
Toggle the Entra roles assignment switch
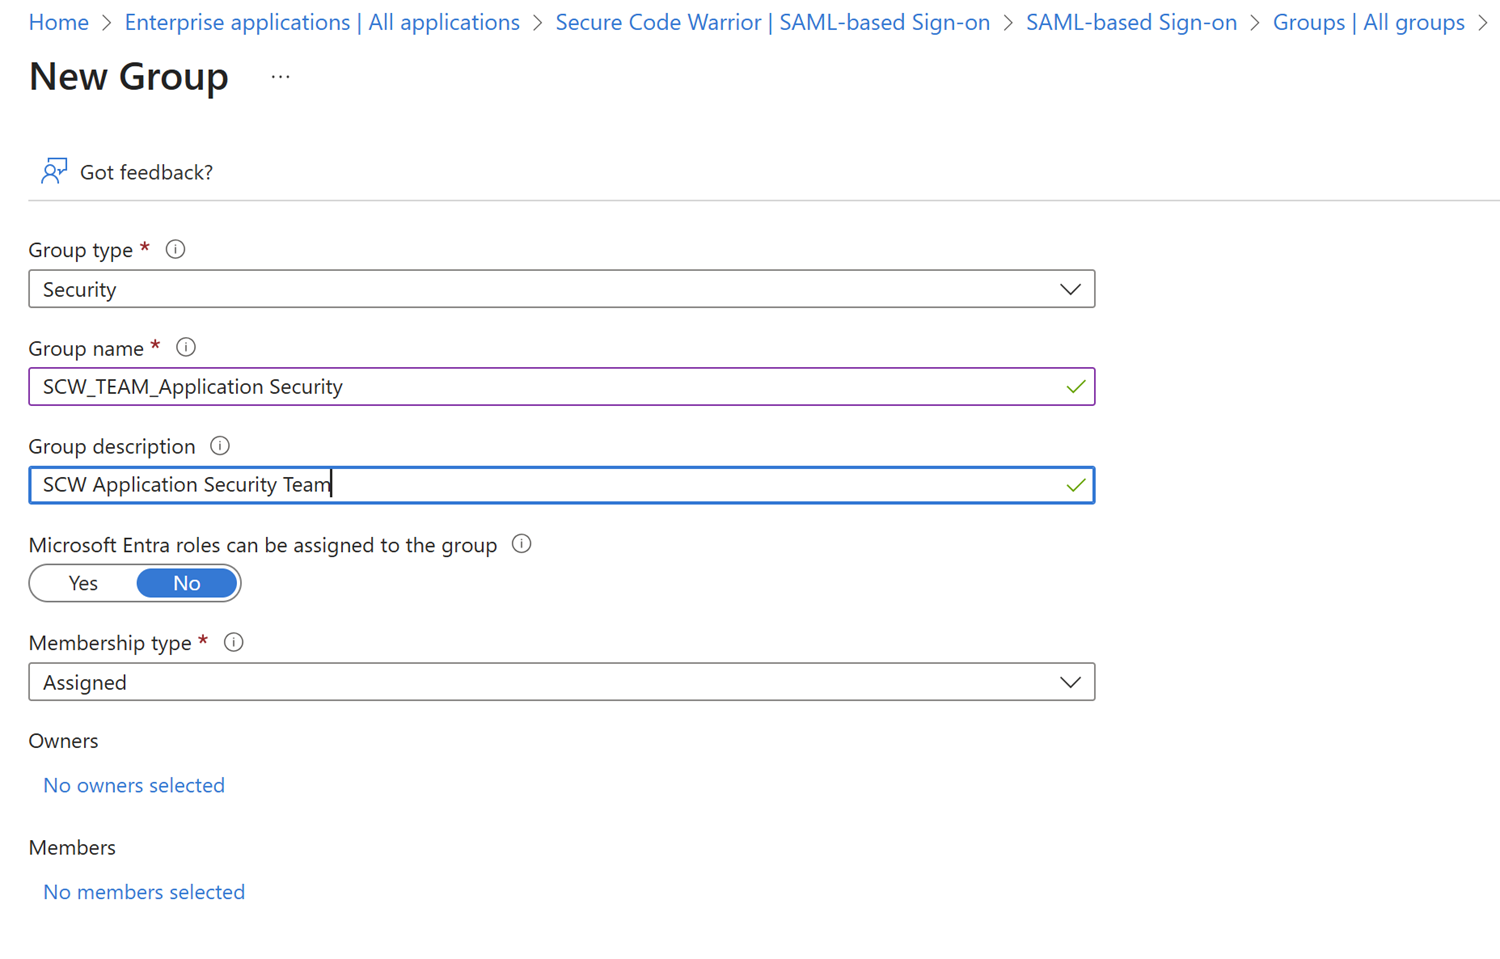(x=135, y=583)
